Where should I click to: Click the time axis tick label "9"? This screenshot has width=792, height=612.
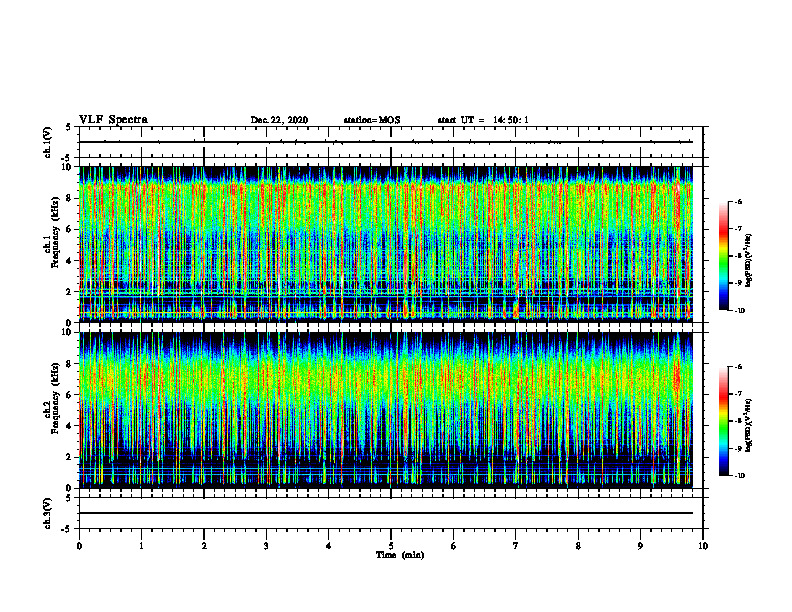[640, 546]
